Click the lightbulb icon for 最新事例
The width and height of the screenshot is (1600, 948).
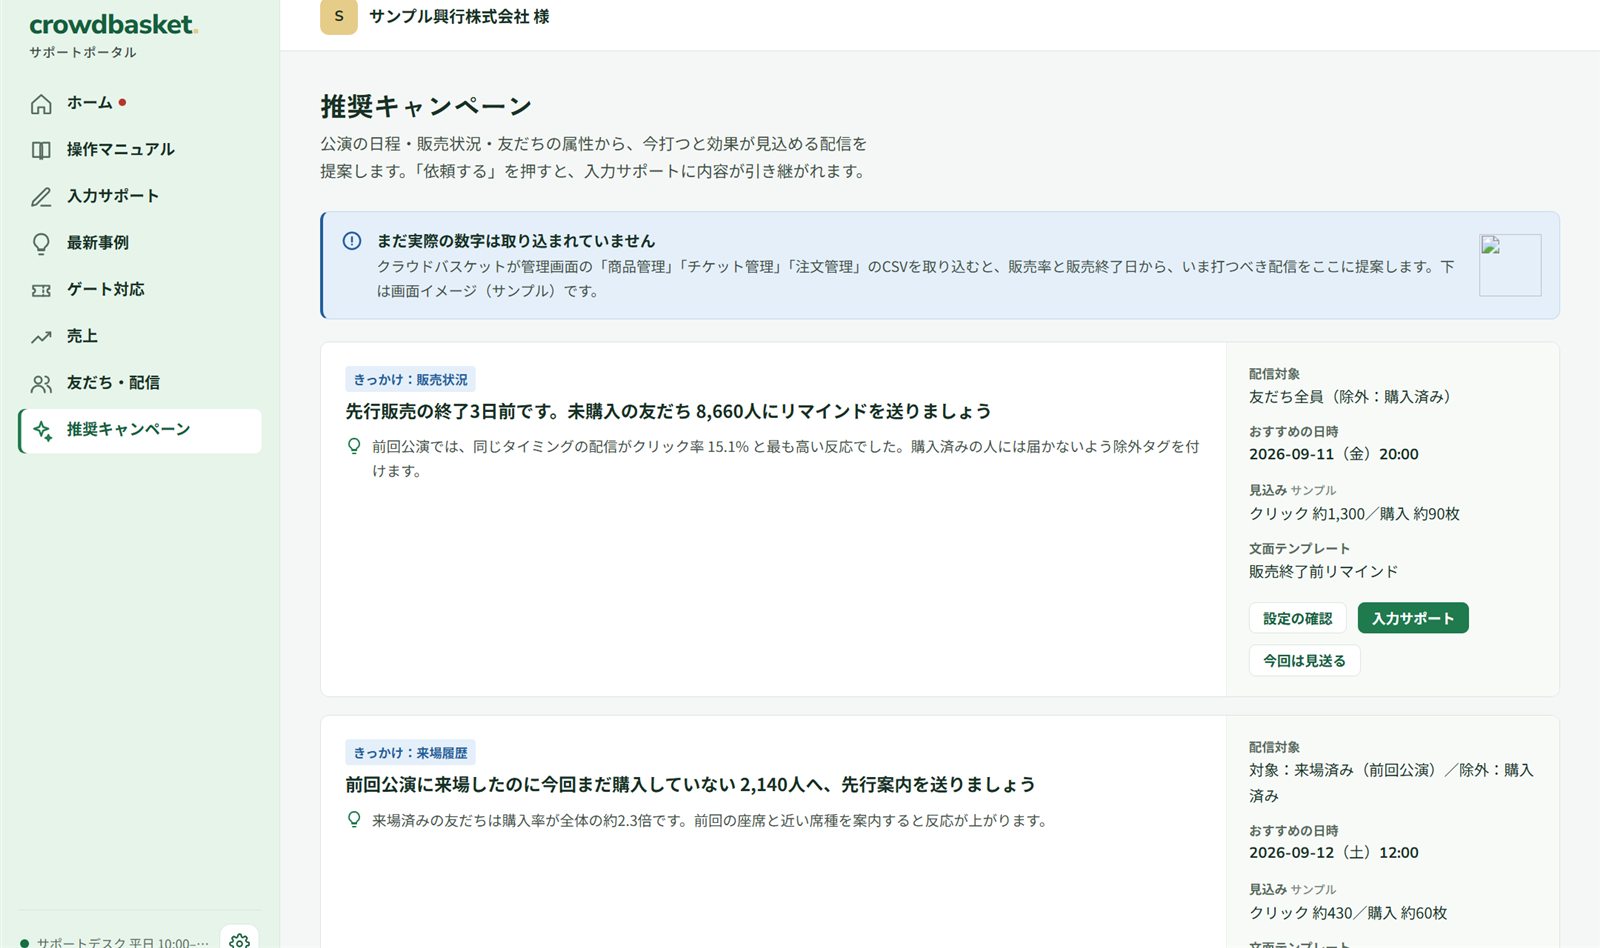[x=41, y=243]
